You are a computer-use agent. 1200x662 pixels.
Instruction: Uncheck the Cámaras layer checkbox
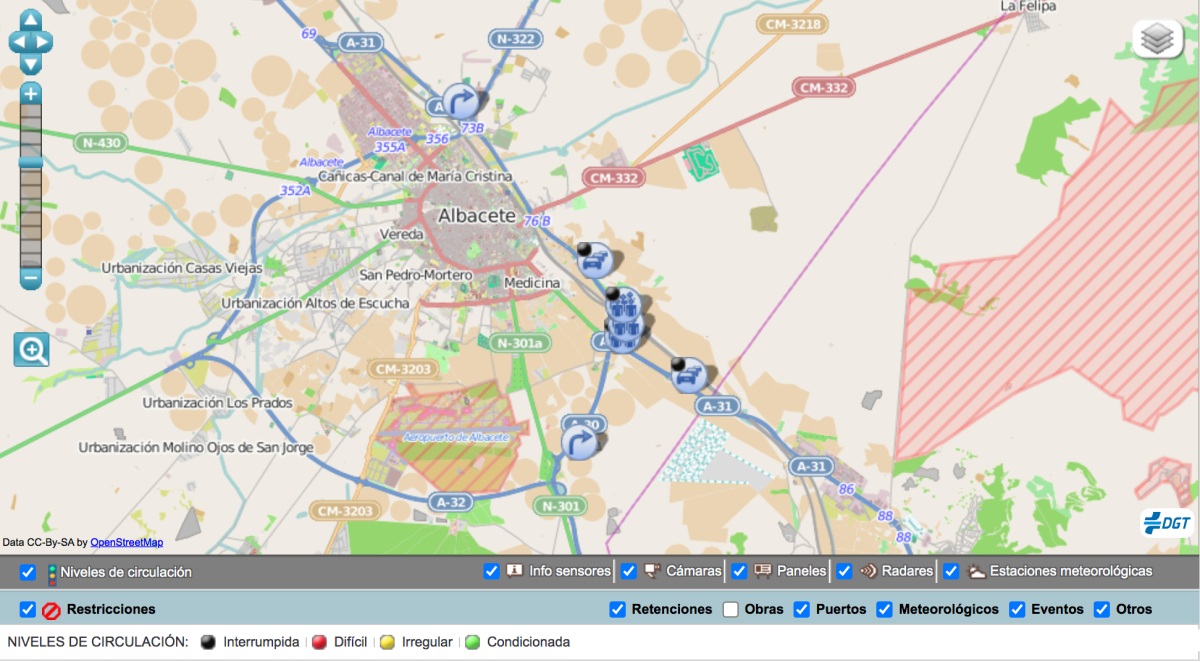628,571
